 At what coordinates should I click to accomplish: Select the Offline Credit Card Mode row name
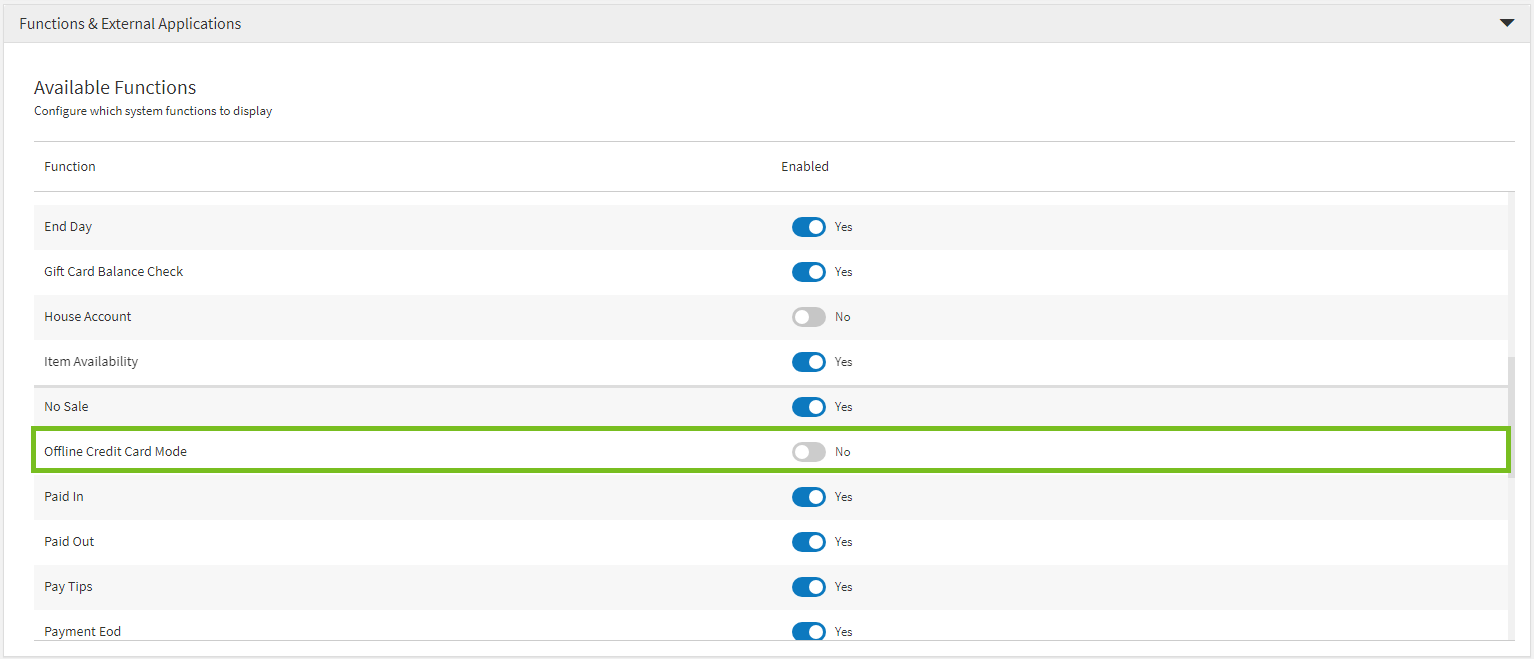point(115,452)
